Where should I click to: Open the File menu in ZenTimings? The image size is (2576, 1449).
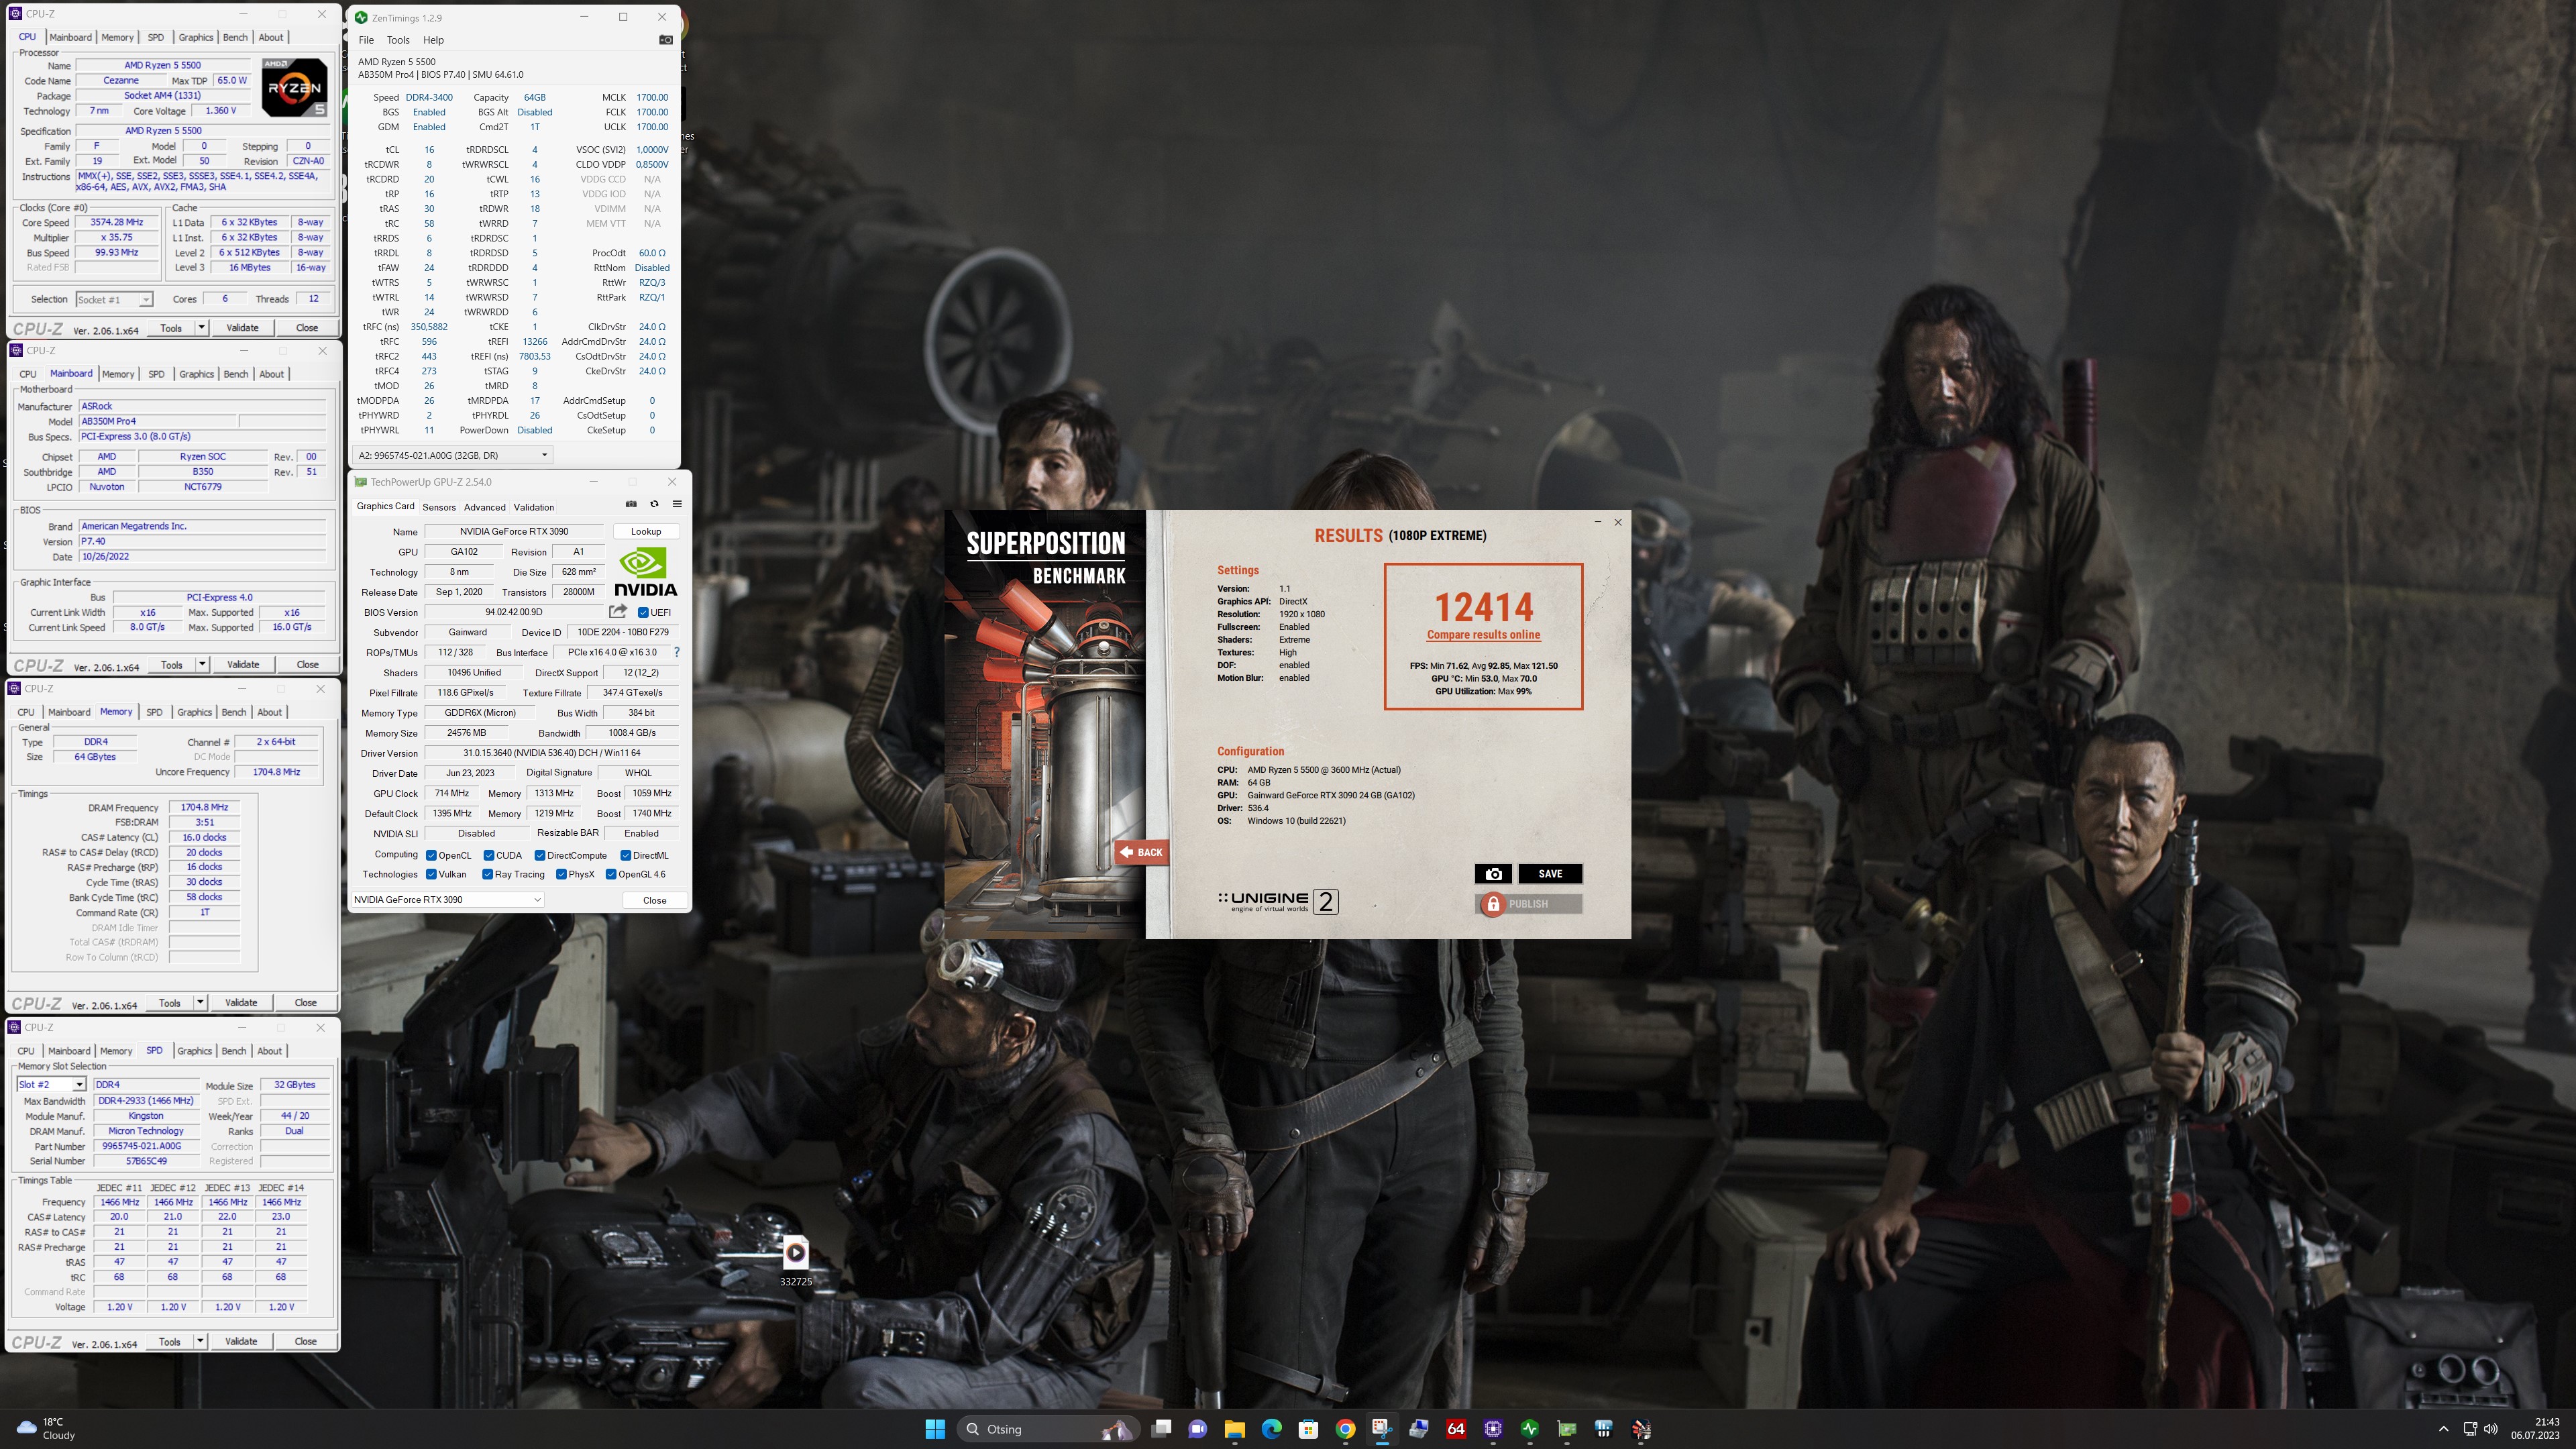[366, 40]
